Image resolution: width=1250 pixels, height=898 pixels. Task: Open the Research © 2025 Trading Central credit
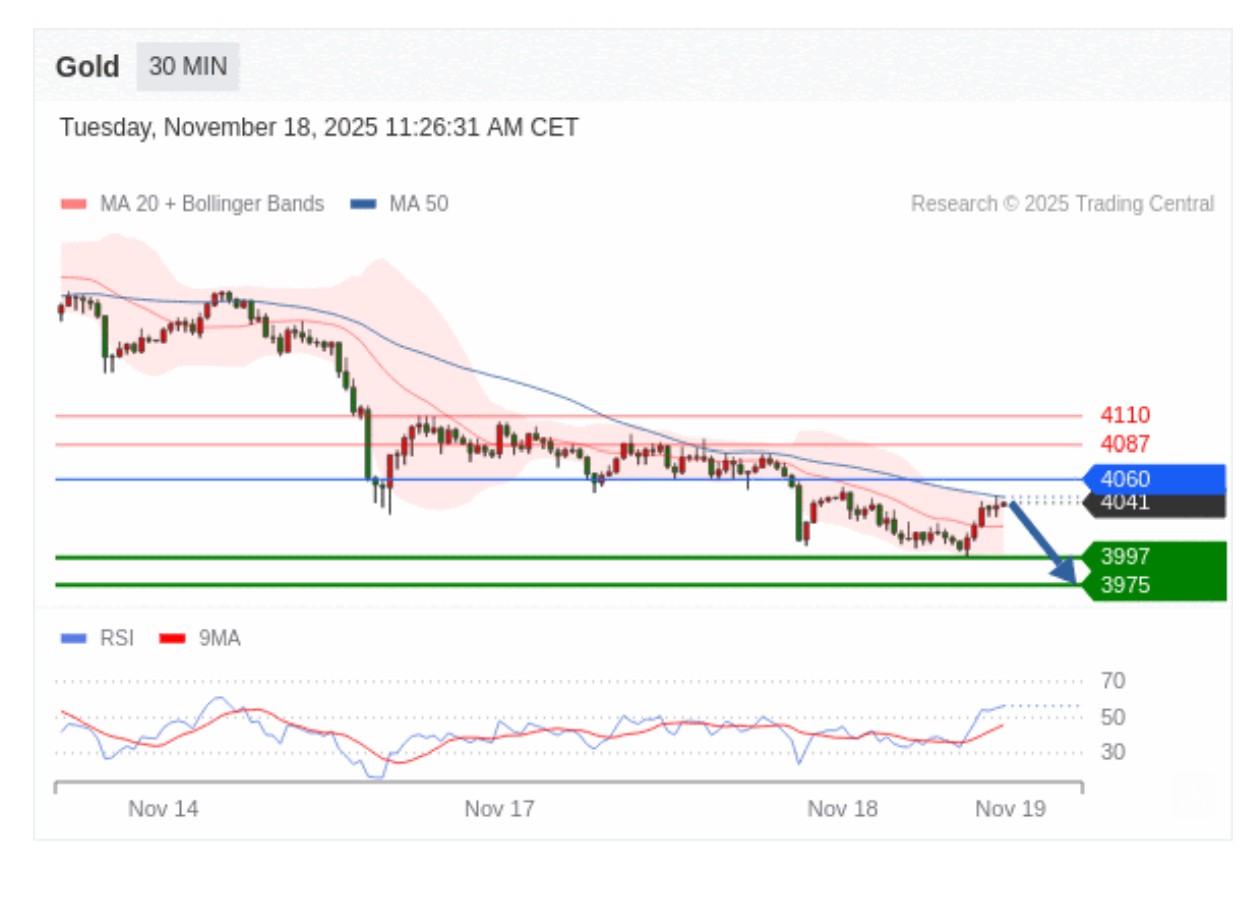click(1062, 204)
